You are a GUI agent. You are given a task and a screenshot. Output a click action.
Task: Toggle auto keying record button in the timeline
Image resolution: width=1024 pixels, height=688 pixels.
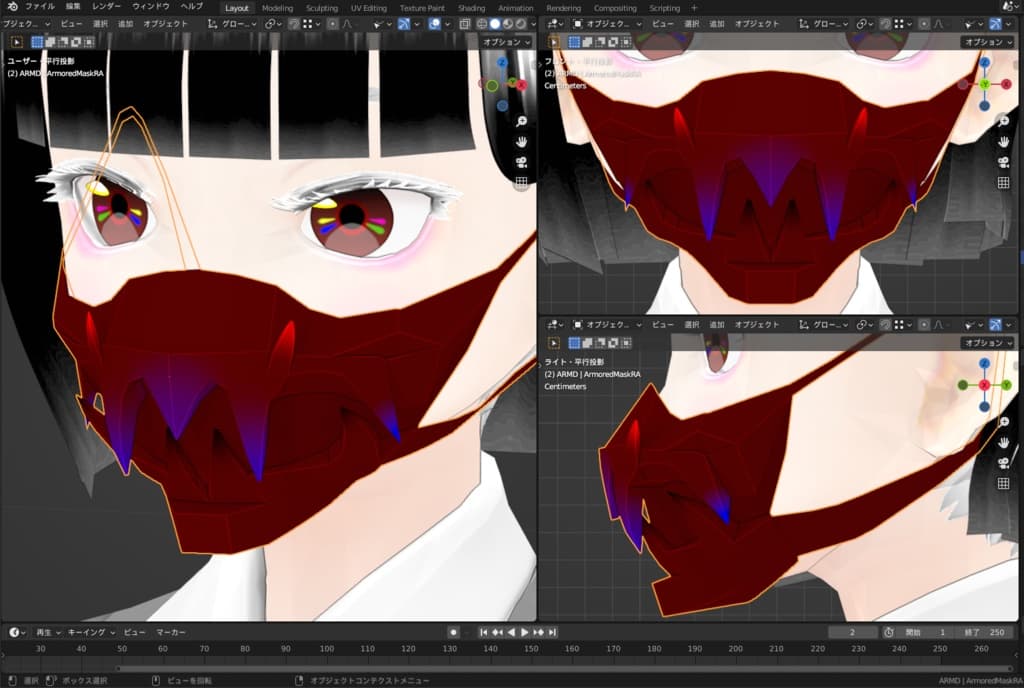[x=453, y=632]
